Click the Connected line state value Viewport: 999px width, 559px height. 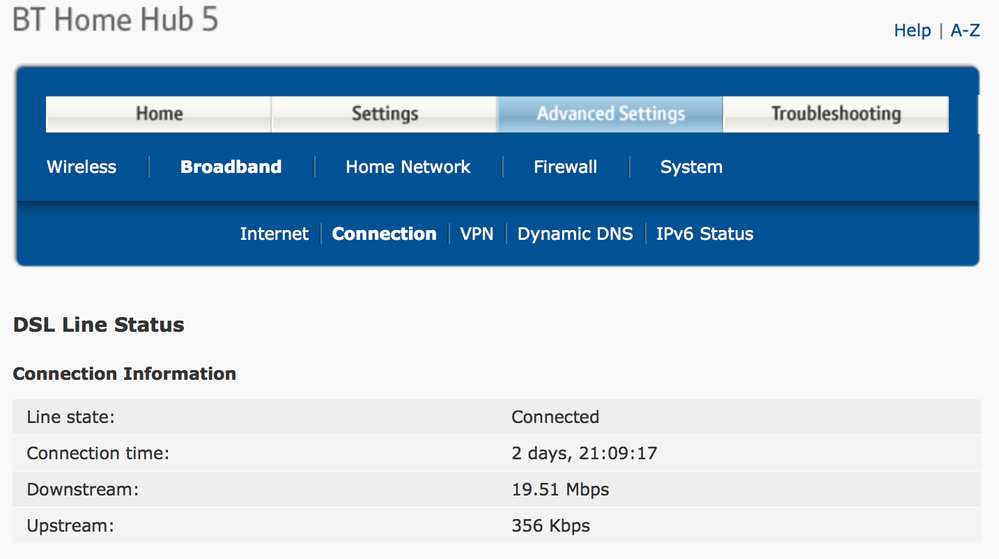pos(555,417)
